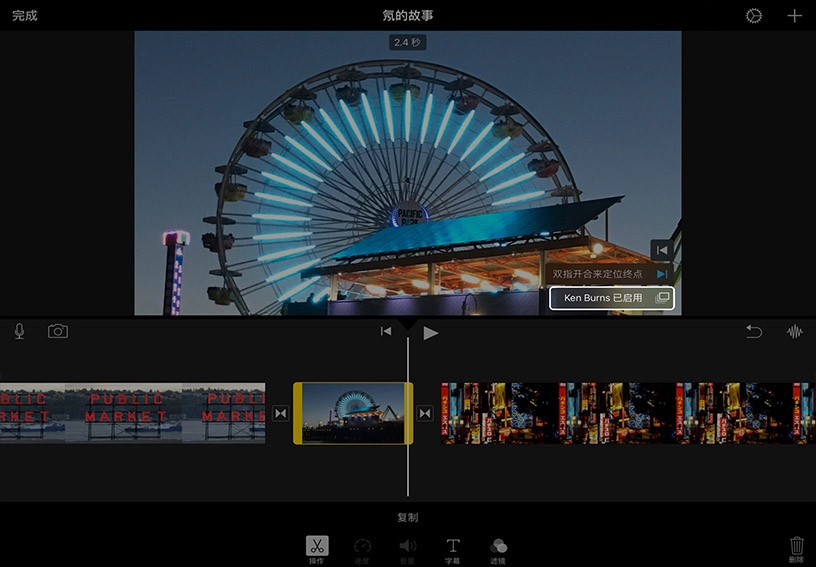Open project settings gear icon
Image resolution: width=816 pixels, height=567 pixels.
click(x=754, y=16)
